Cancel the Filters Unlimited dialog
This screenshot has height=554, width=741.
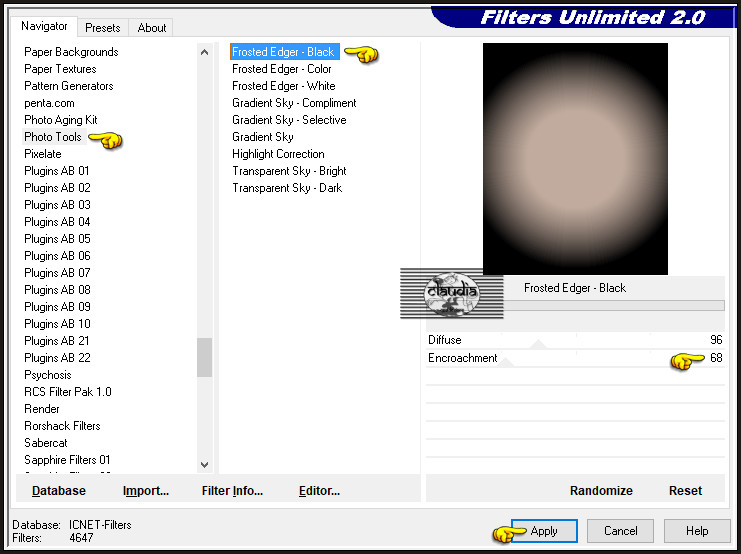620,531
